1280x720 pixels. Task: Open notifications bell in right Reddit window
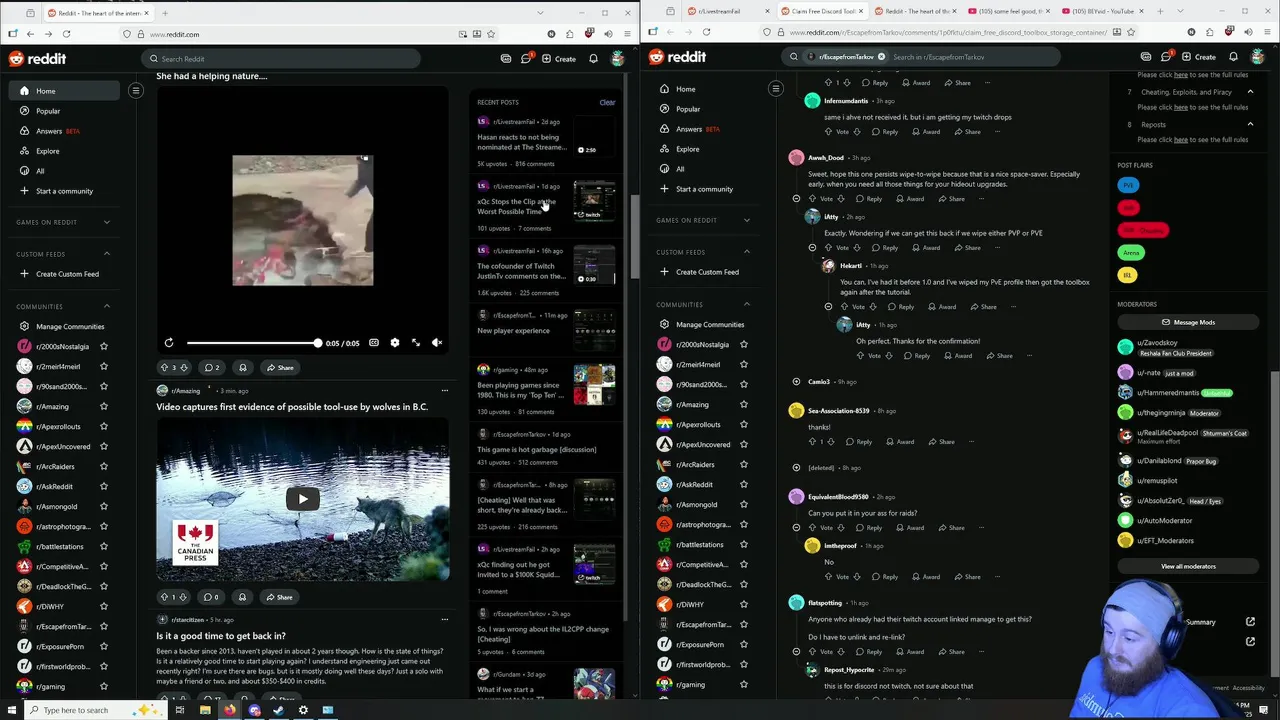click(1233, 57)
